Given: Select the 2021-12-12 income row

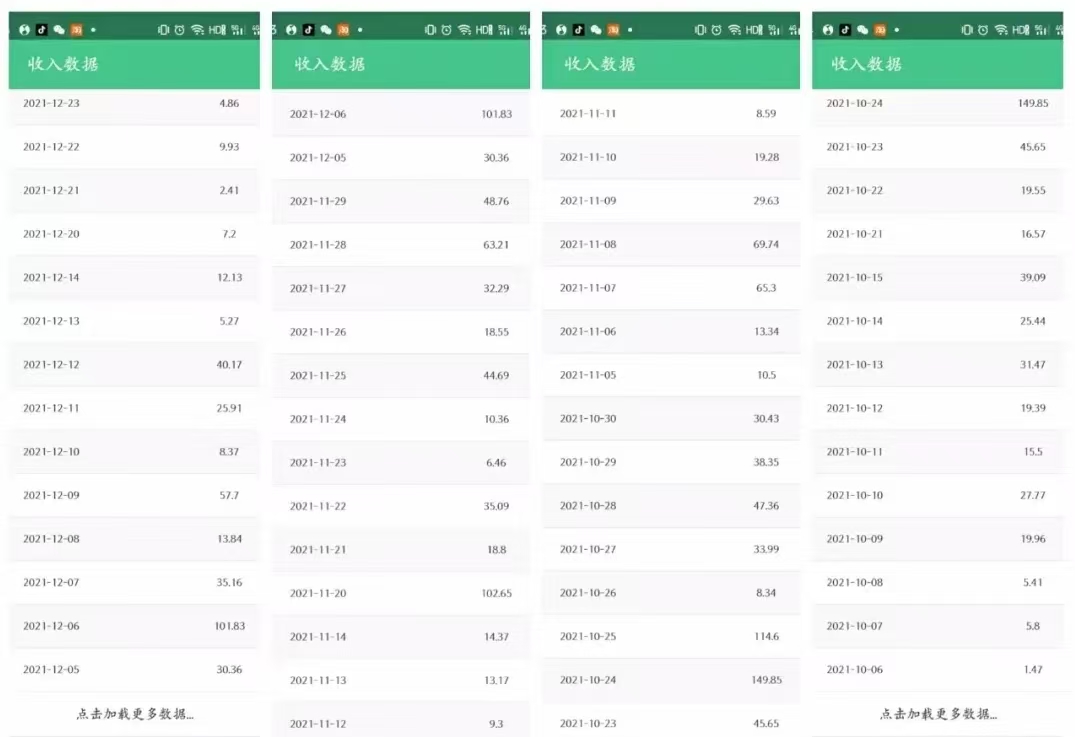Looking at the screenshot, I should [x=134, y=365].
